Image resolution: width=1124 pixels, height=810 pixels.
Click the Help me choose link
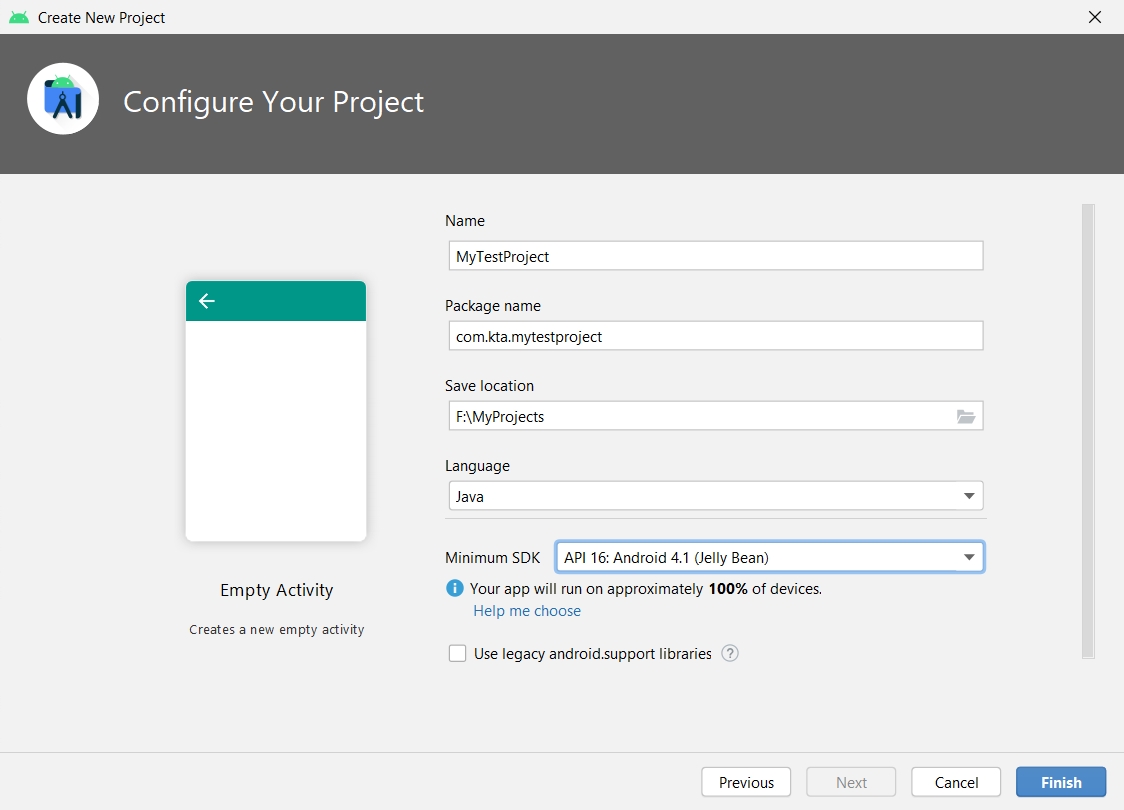click(527, 611)
